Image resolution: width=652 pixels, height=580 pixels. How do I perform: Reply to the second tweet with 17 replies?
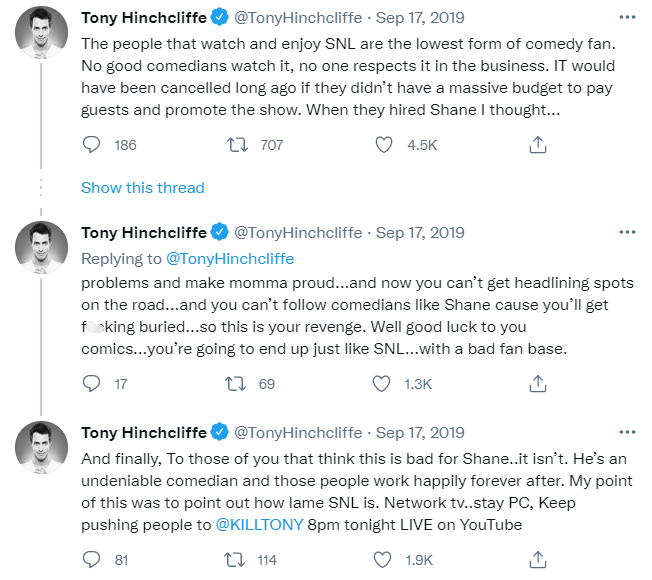[92, 384]
